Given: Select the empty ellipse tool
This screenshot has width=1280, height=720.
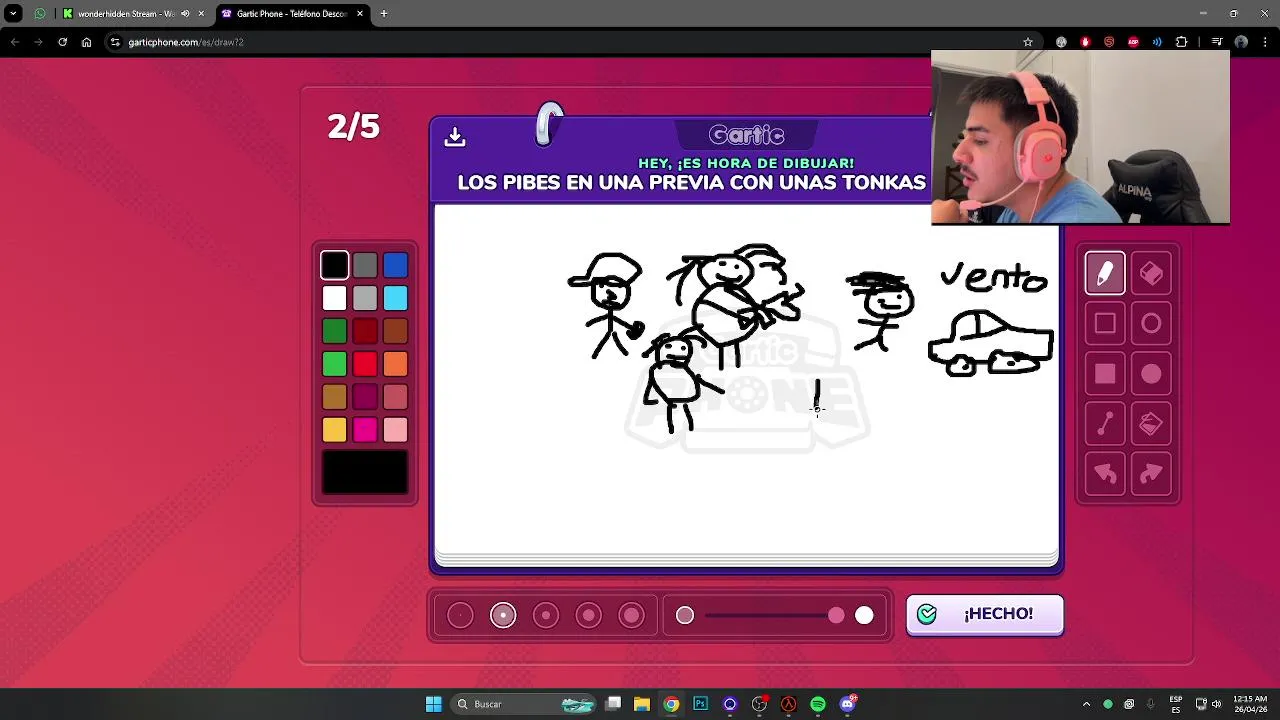Looking at the screenshot, I should point(1151,324).
